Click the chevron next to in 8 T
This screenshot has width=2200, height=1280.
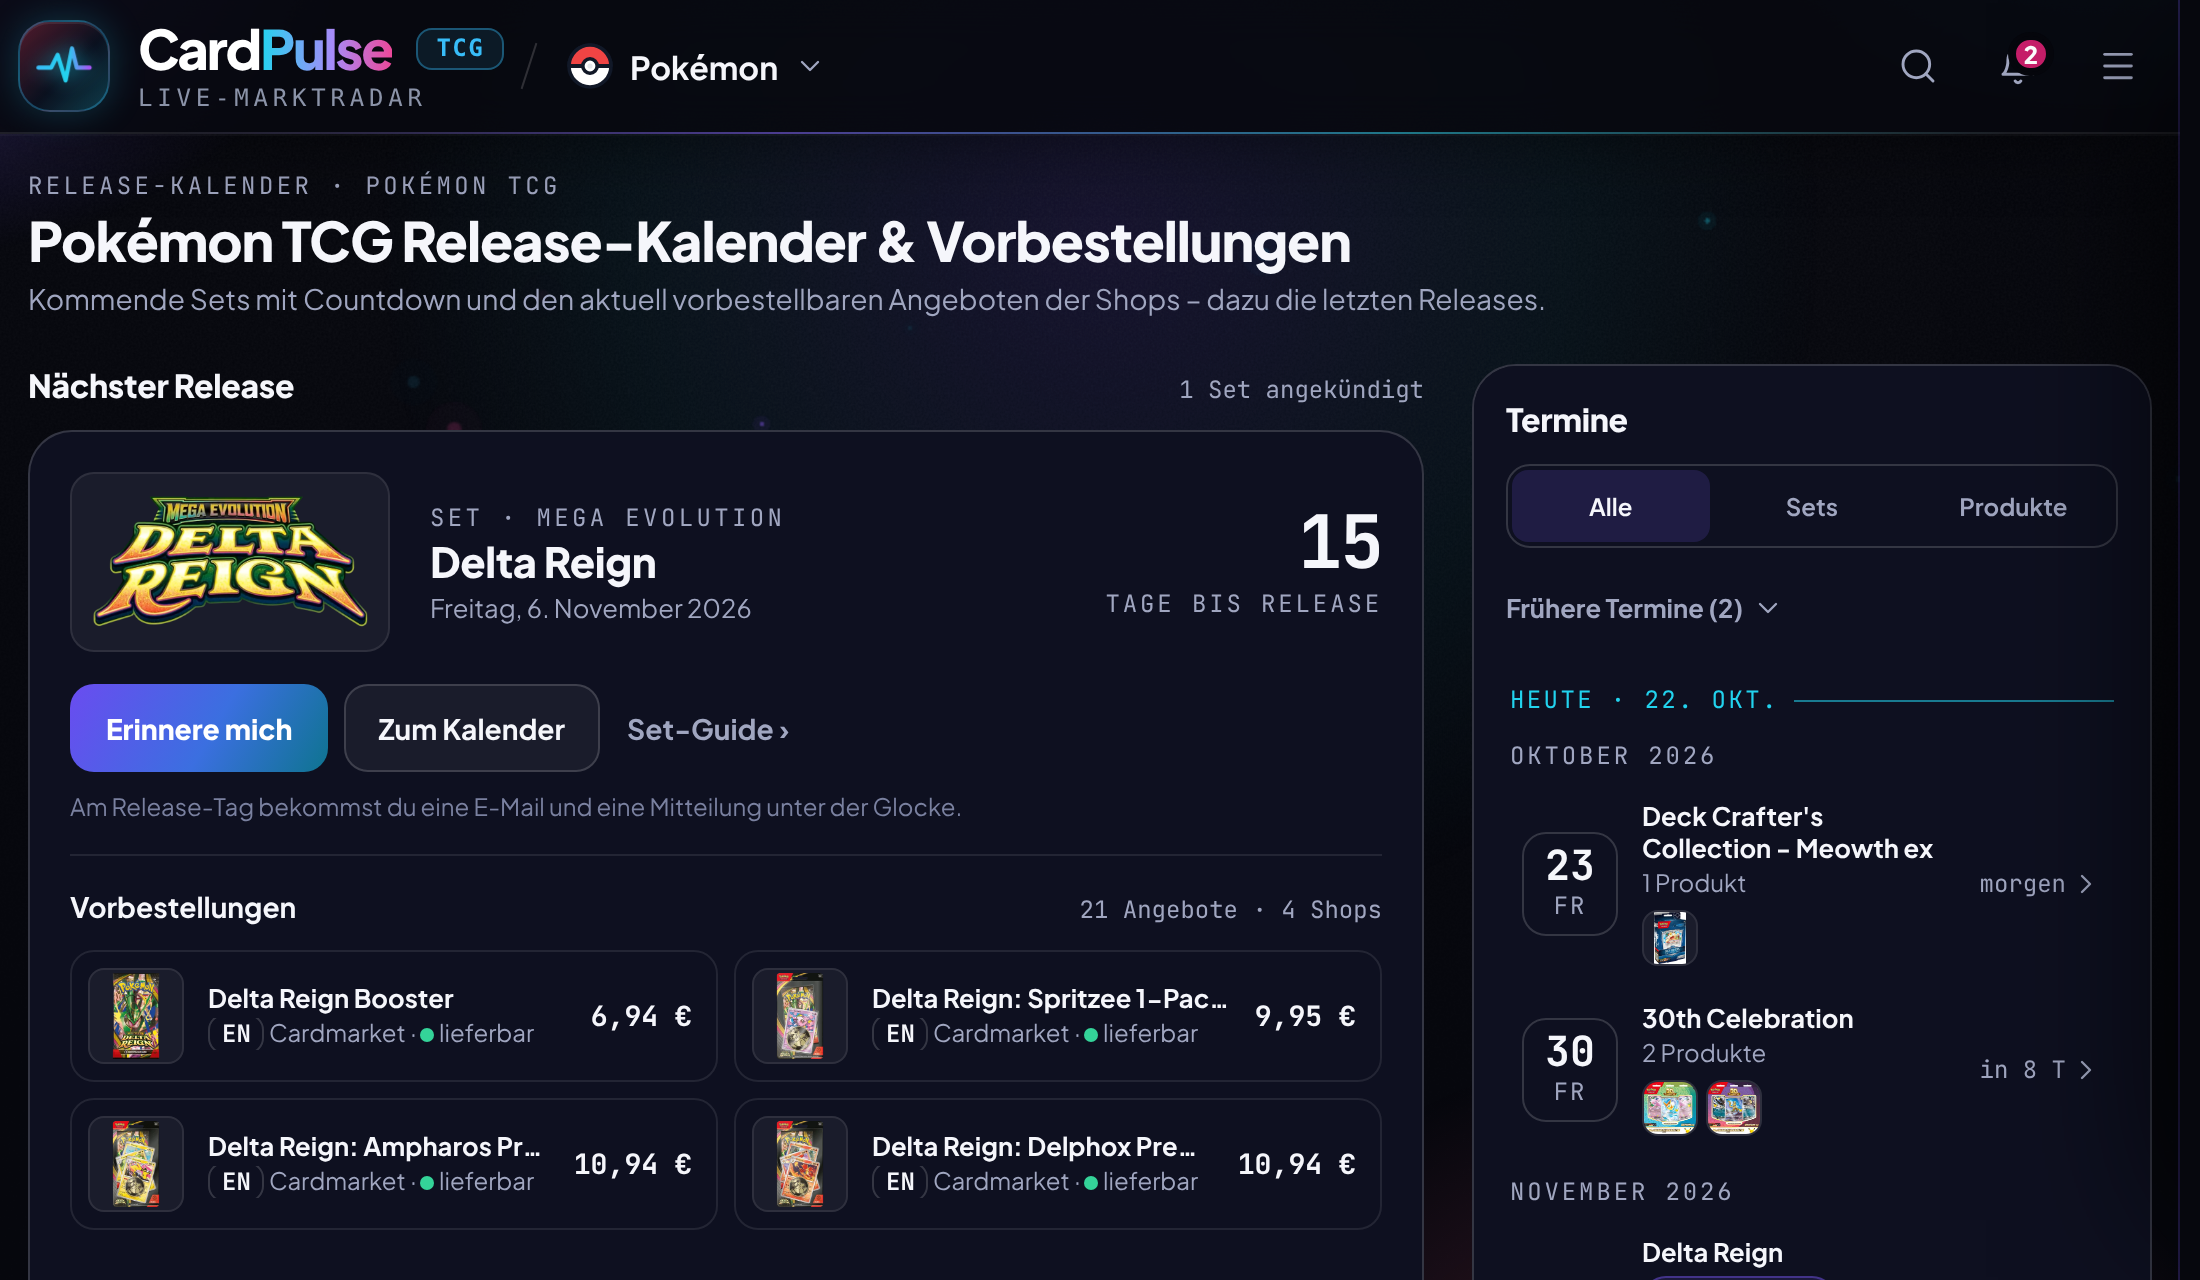[x=2086, y=1070]
